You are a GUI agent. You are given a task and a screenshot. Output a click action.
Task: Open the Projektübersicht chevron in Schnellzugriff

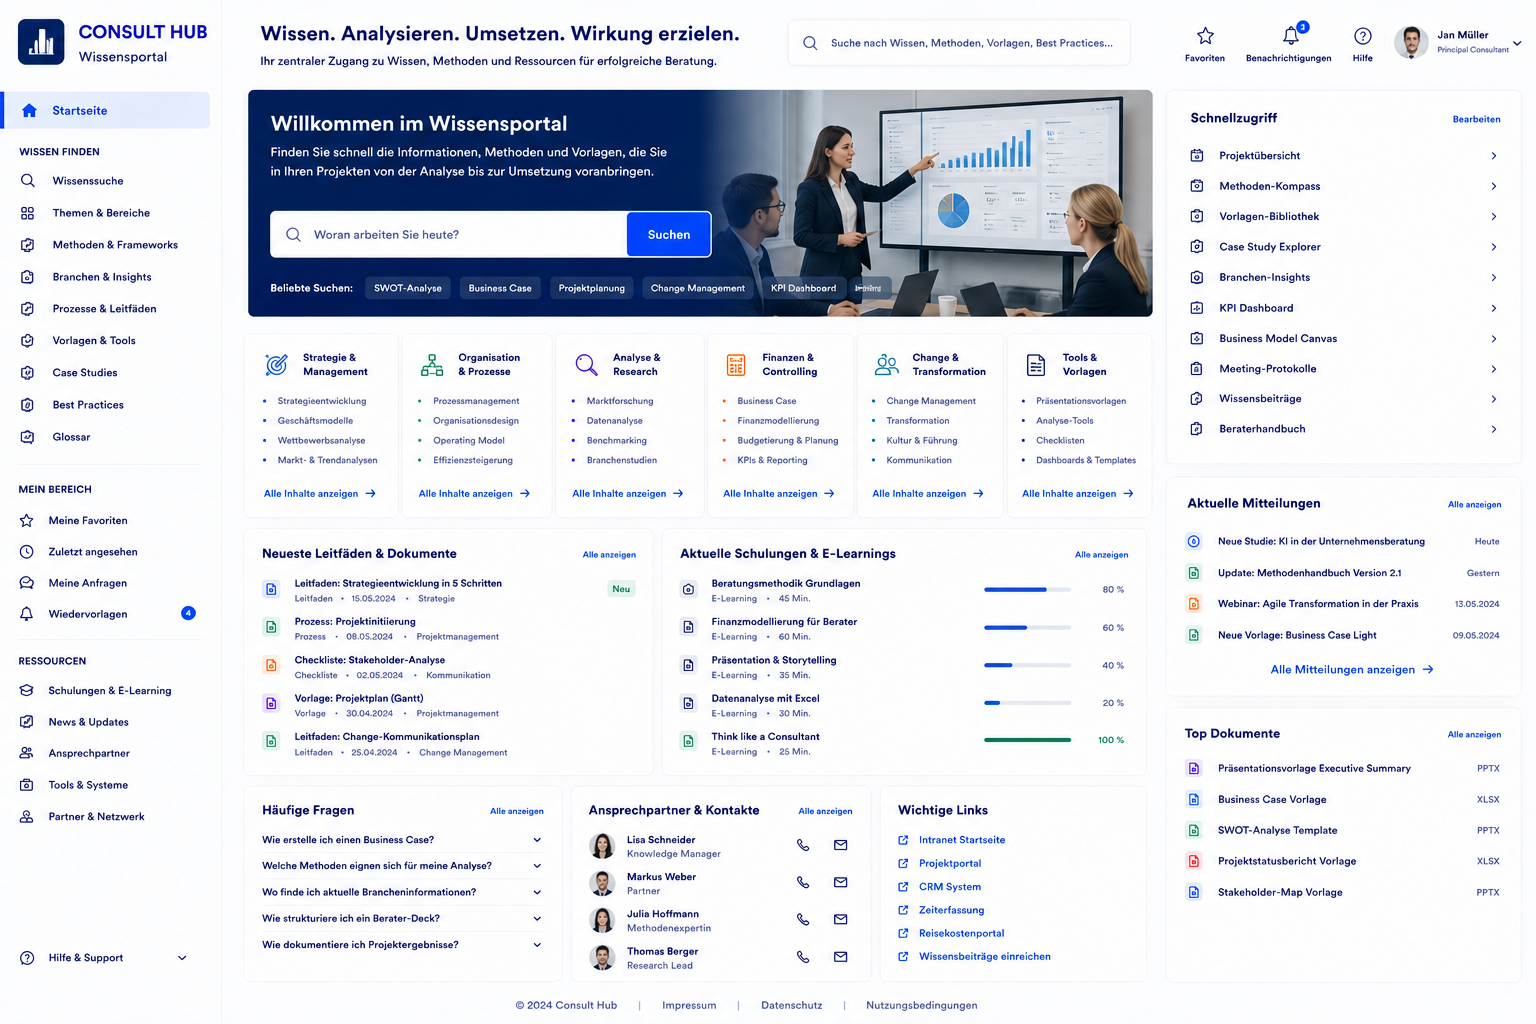(x=1494, y=156)
